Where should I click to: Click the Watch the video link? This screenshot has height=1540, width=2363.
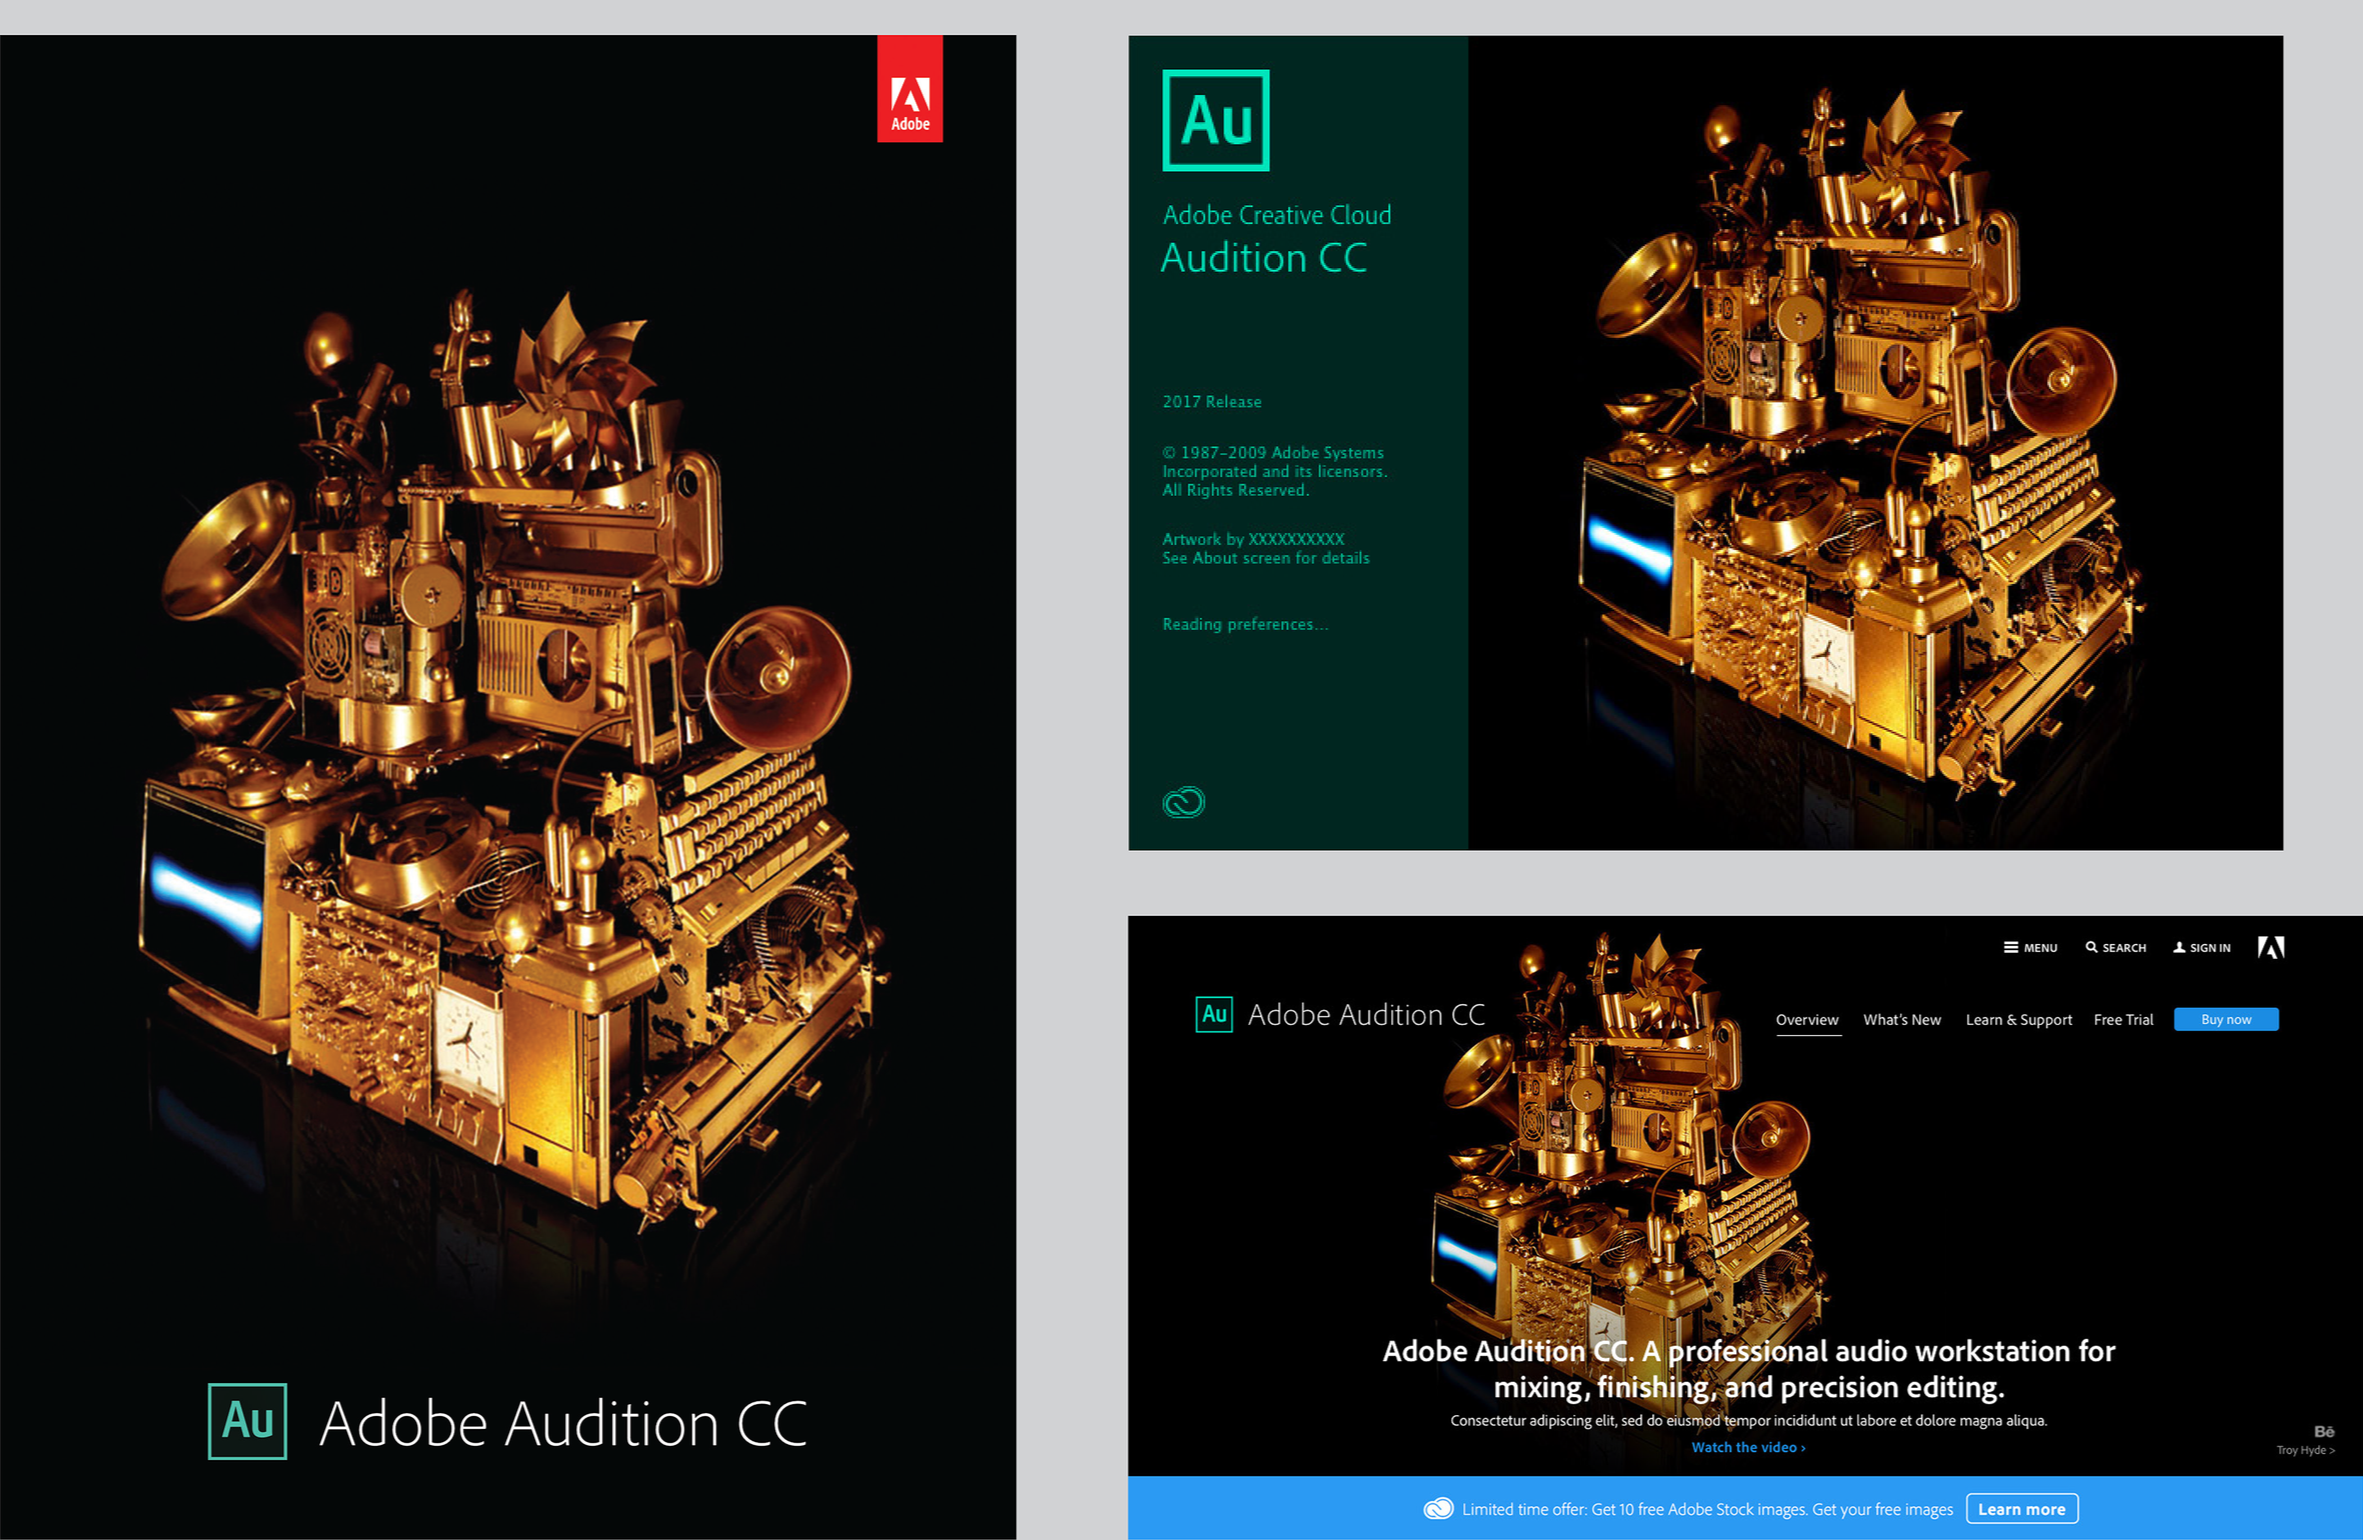pos(1747,1447)
